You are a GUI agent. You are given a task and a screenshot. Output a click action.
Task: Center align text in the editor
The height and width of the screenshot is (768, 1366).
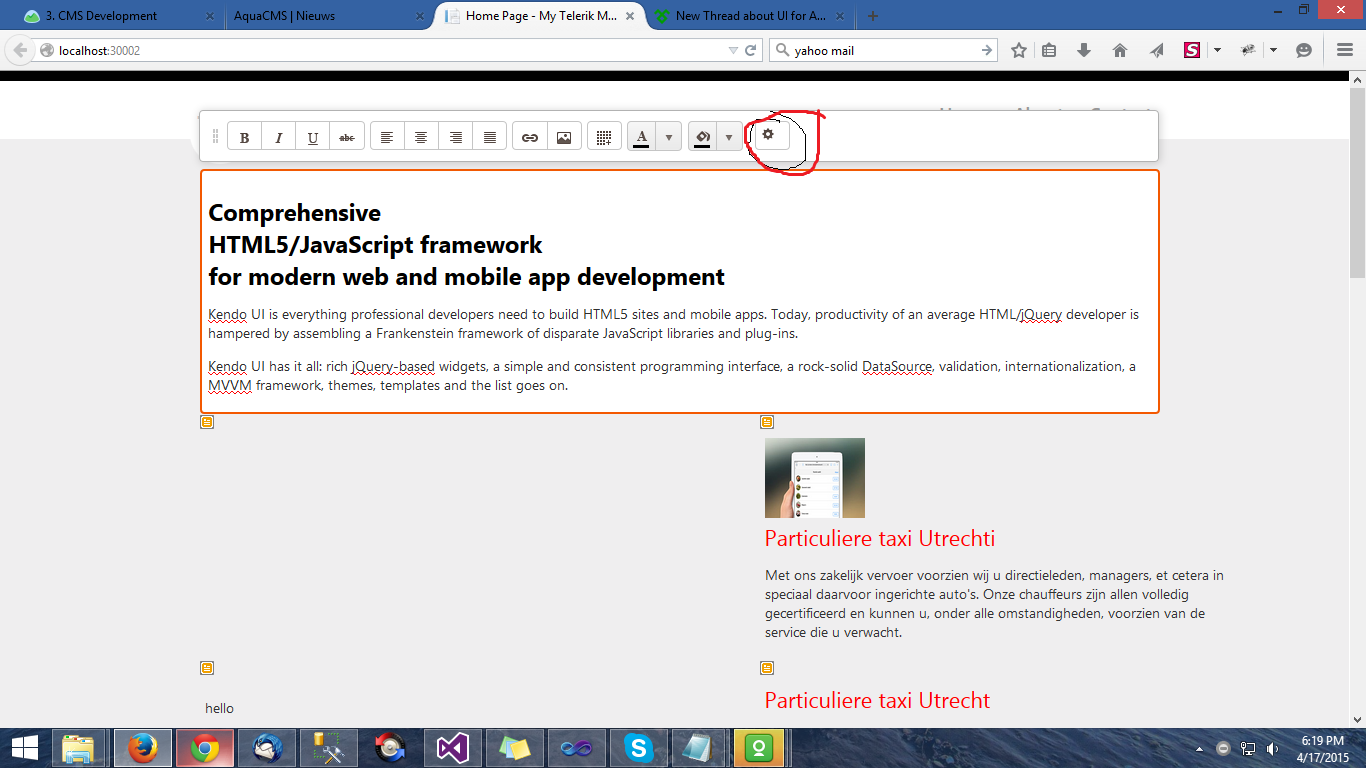(x=421, y=137)
